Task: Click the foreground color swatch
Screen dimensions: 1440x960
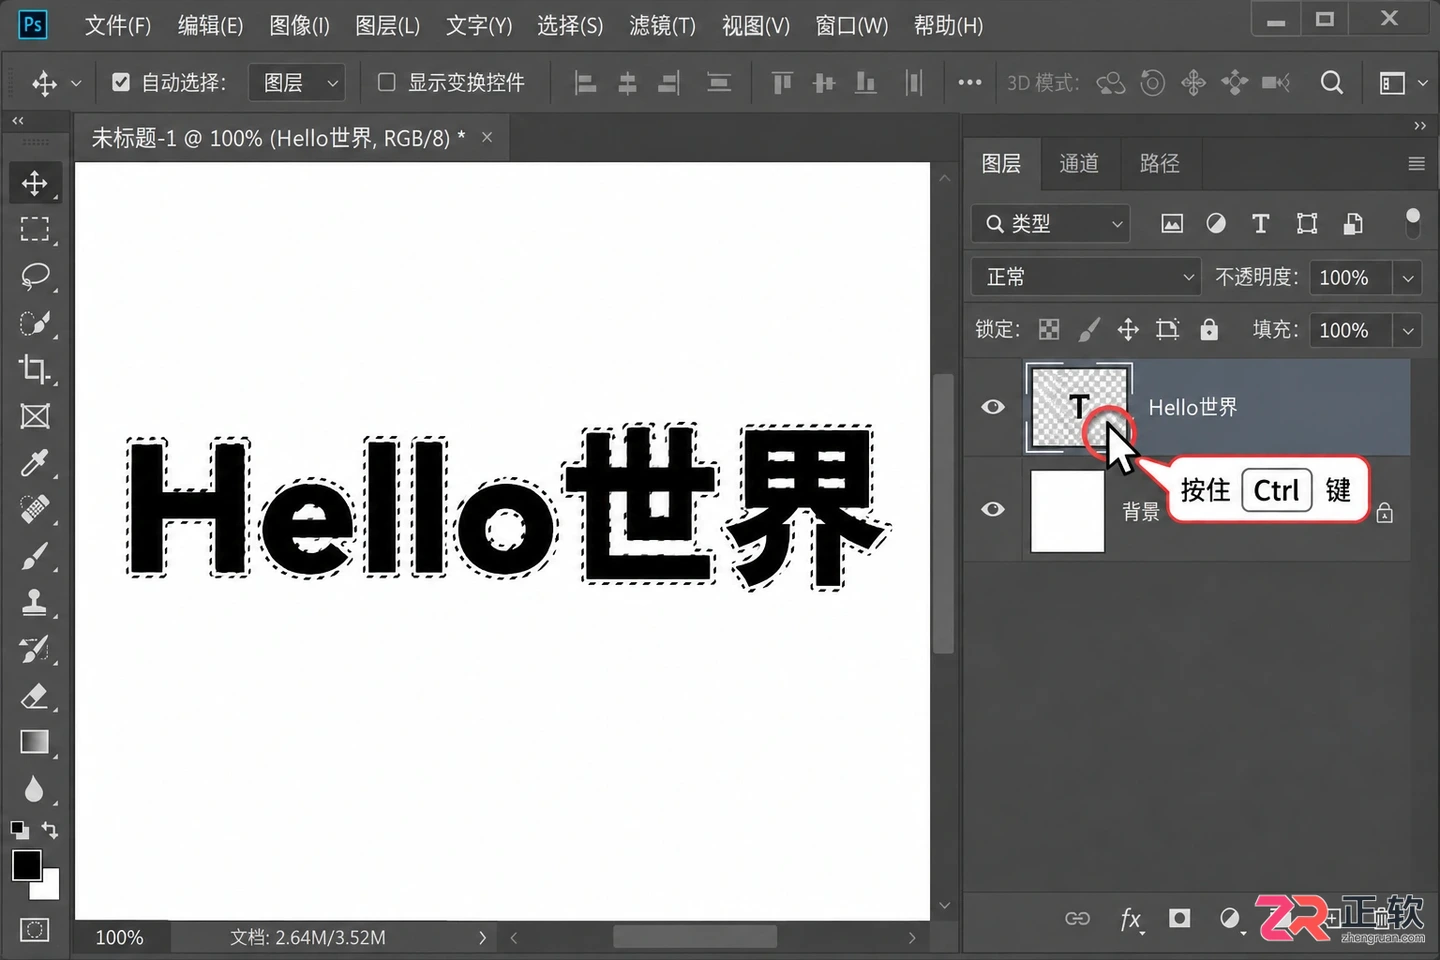Action: pyautogui.click(x=26, y=865)
